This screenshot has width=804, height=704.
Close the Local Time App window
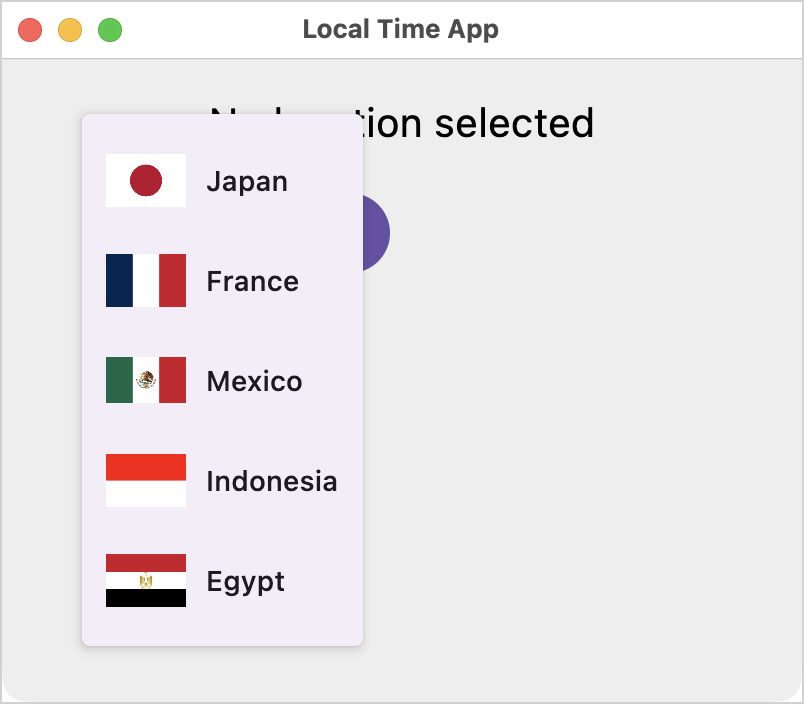tap(30, 30)
